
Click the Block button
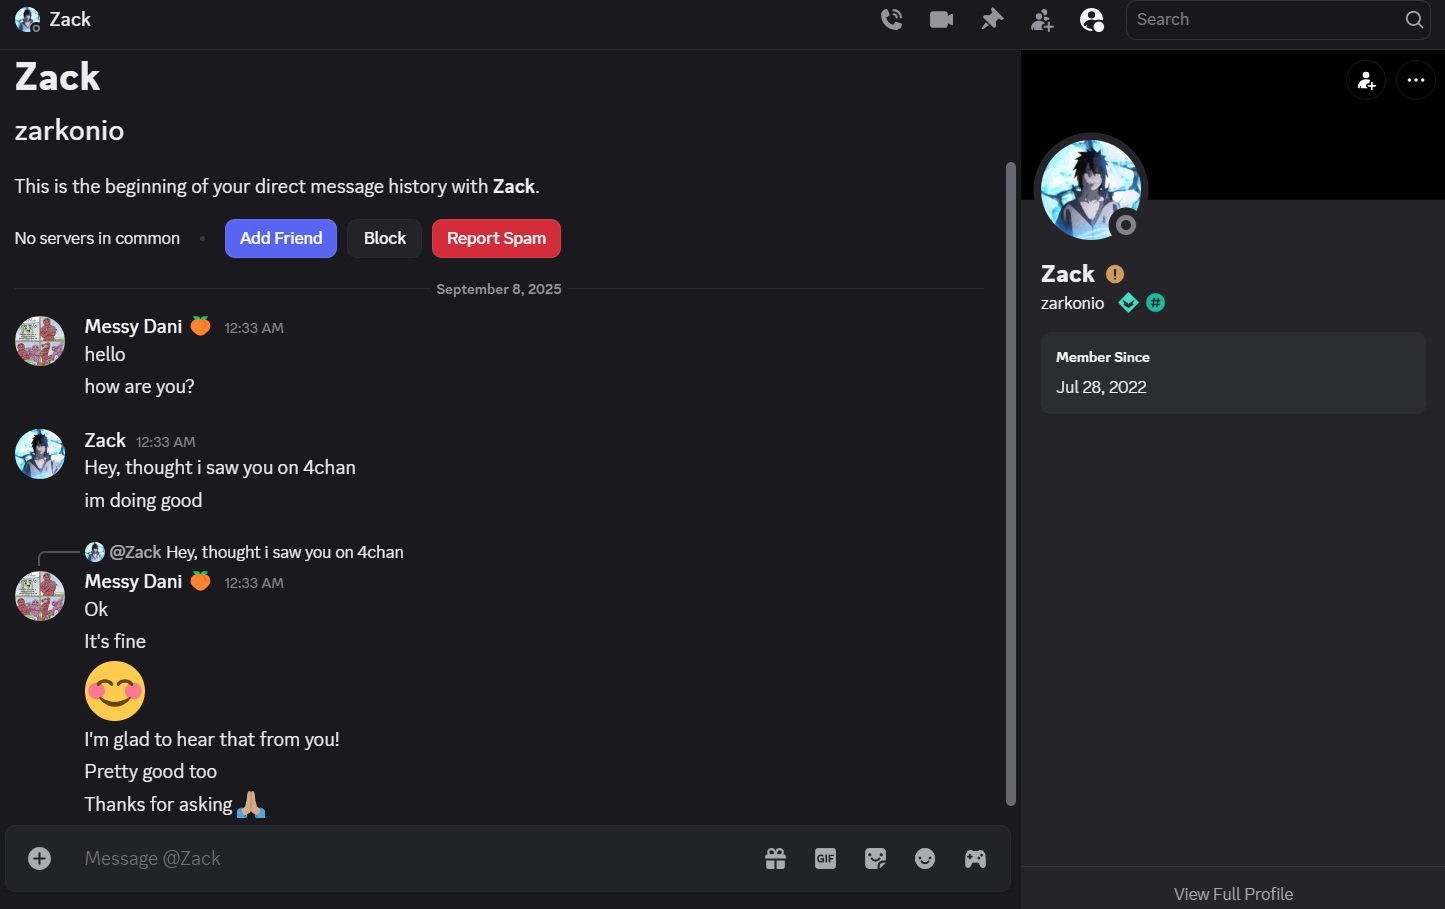tap(385, 238)
